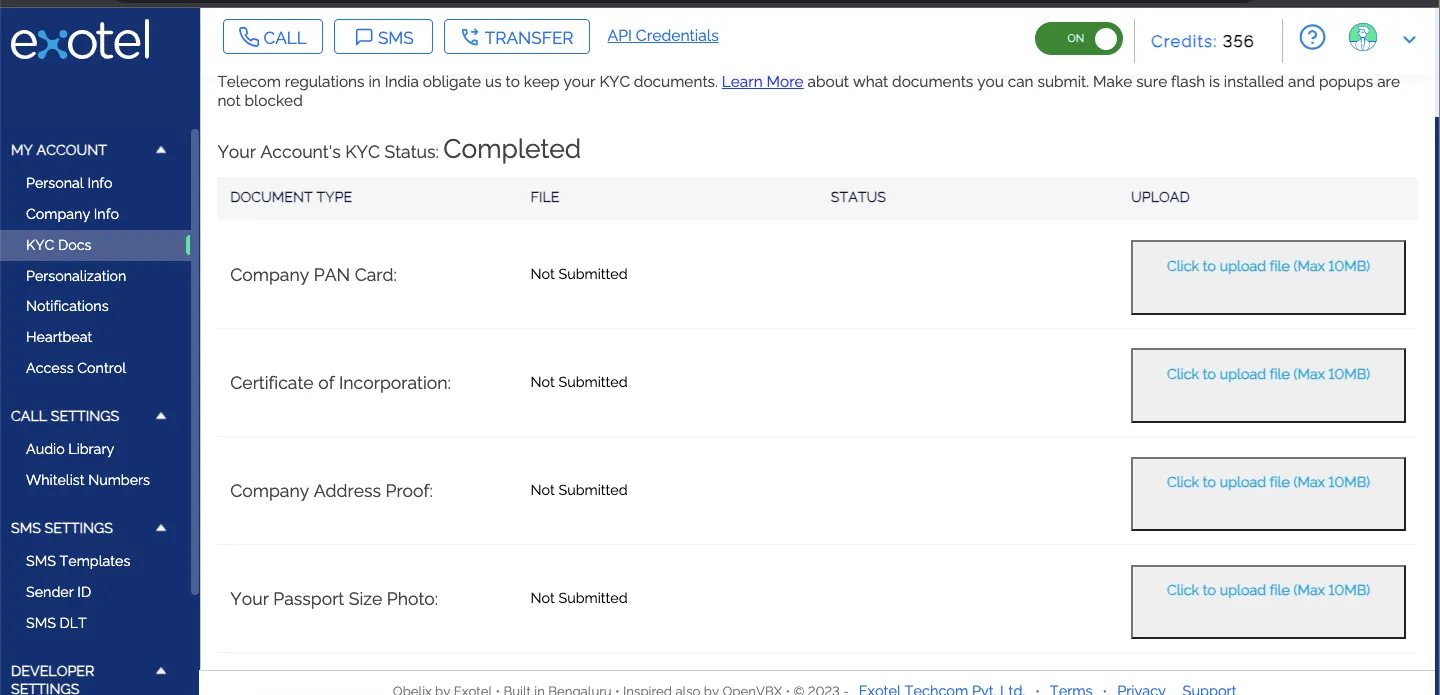Viewport: 1440px width, 695px height.
Task: Click the SMS button
Action: [383, 37]
